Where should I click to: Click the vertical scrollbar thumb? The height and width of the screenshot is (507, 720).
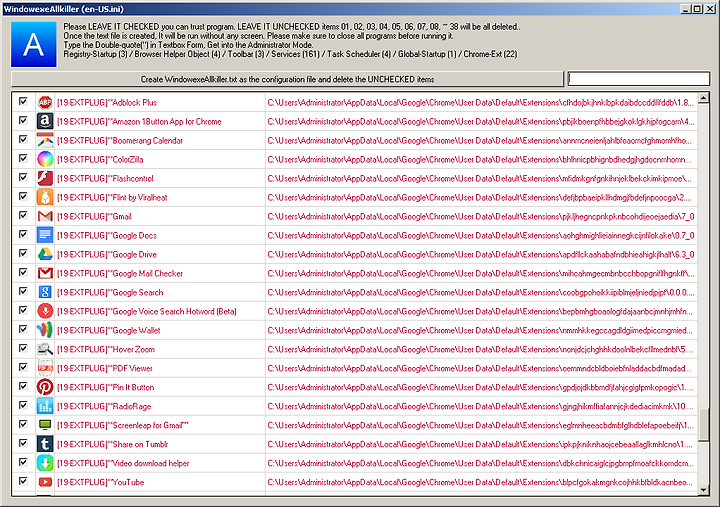pyautogui.click(x=703, y=425)
